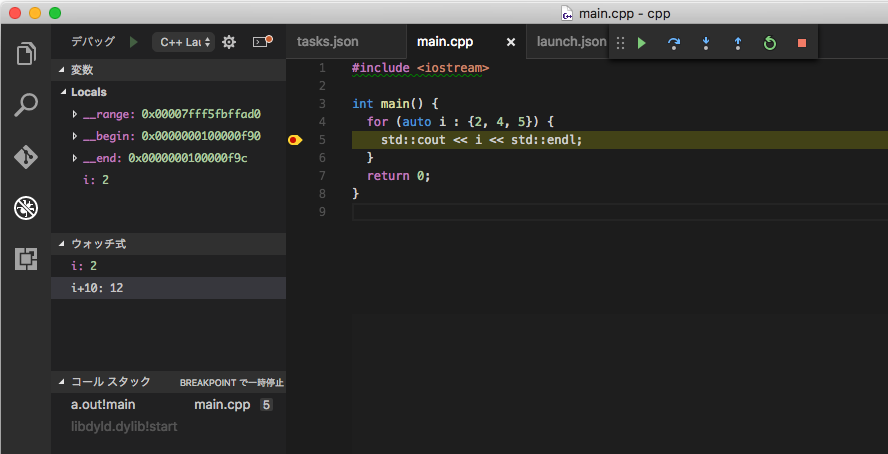
Task: Step out of the function
Action: (737, 43)
